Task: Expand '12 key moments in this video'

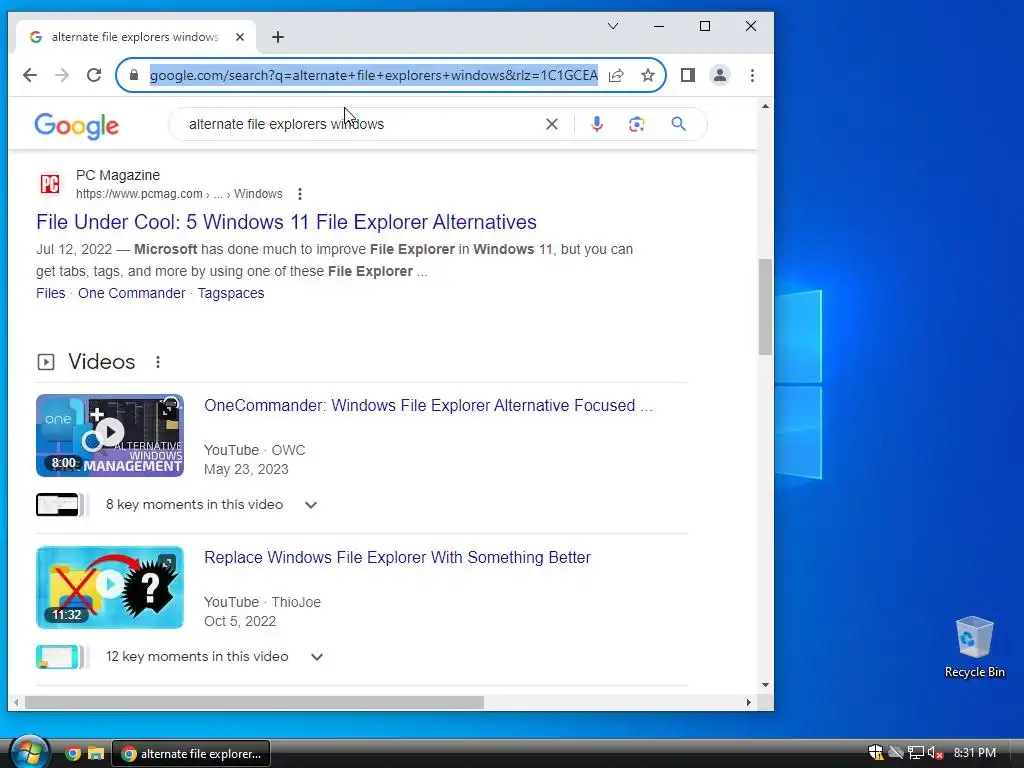Action: (317, 657)
